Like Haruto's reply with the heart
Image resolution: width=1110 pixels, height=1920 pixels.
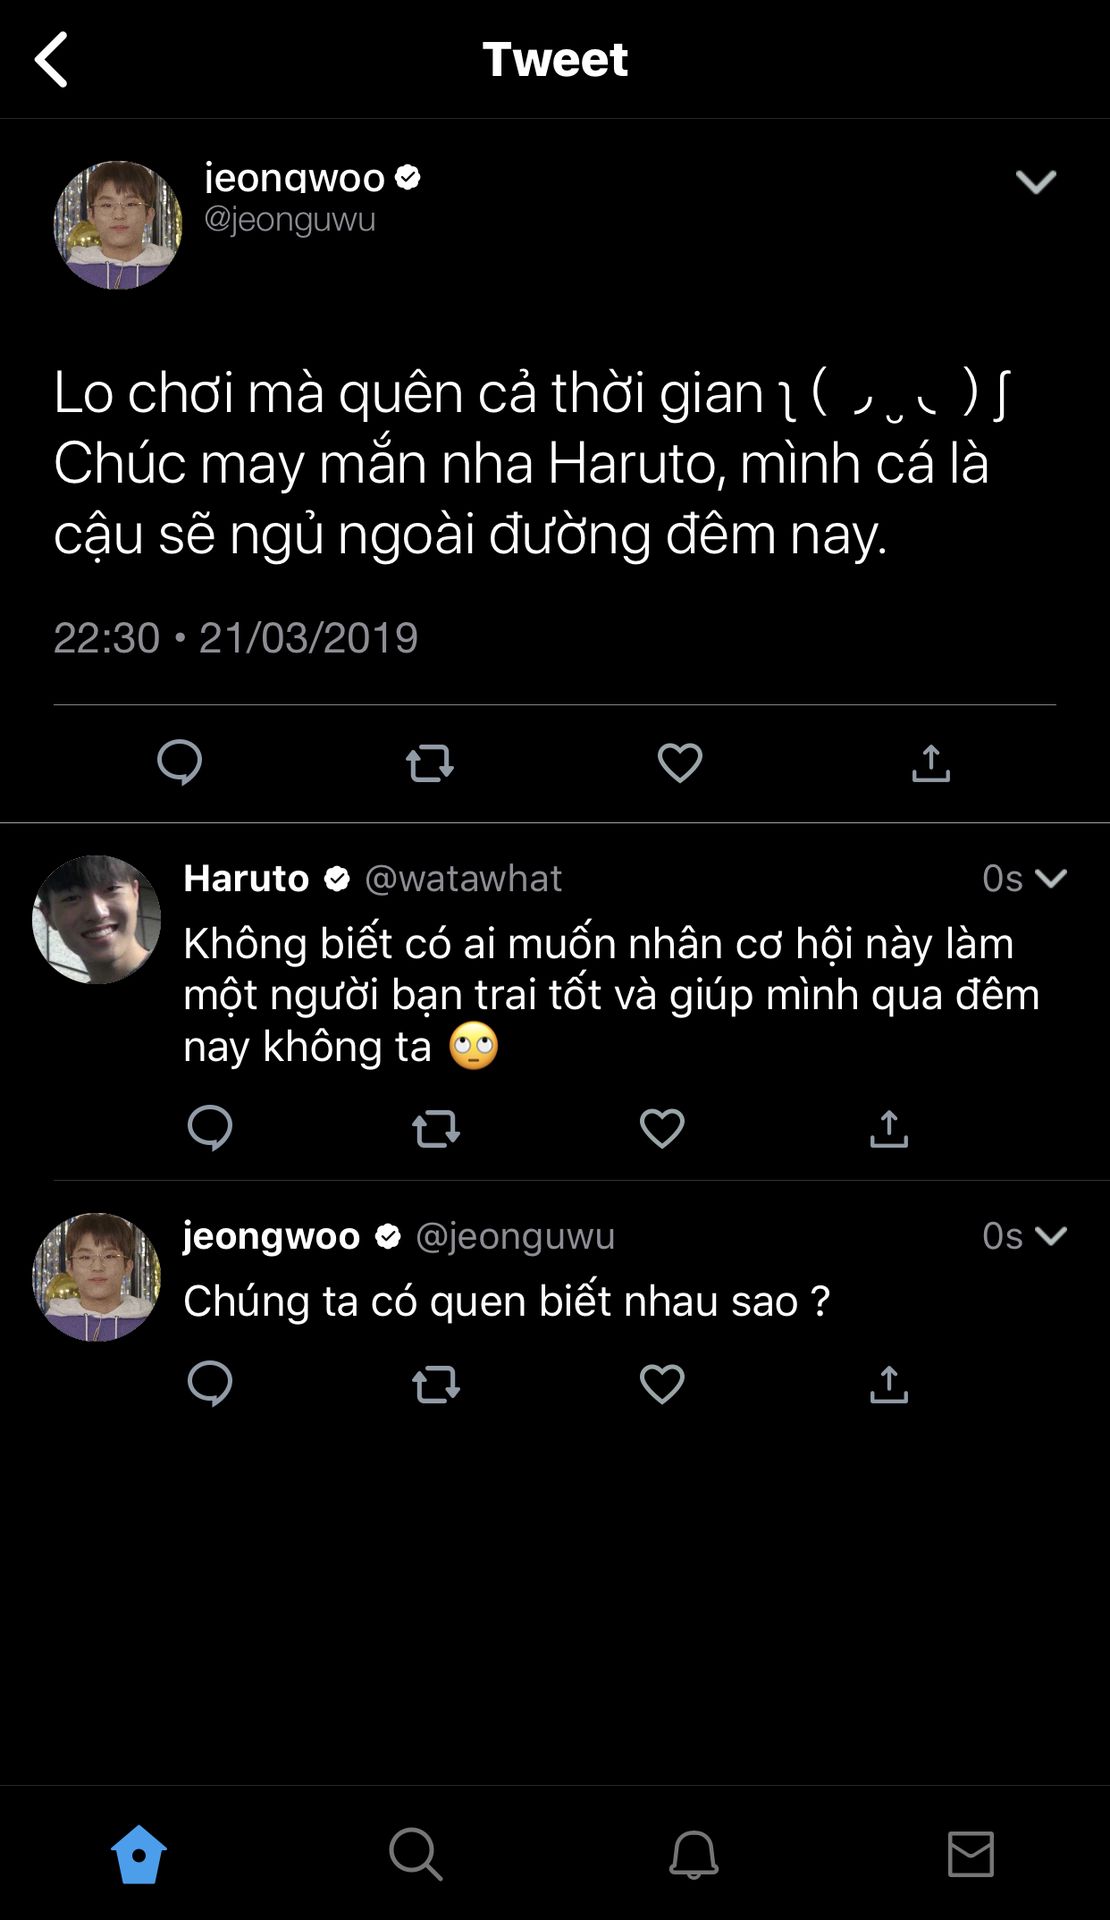coord(662,1129)
